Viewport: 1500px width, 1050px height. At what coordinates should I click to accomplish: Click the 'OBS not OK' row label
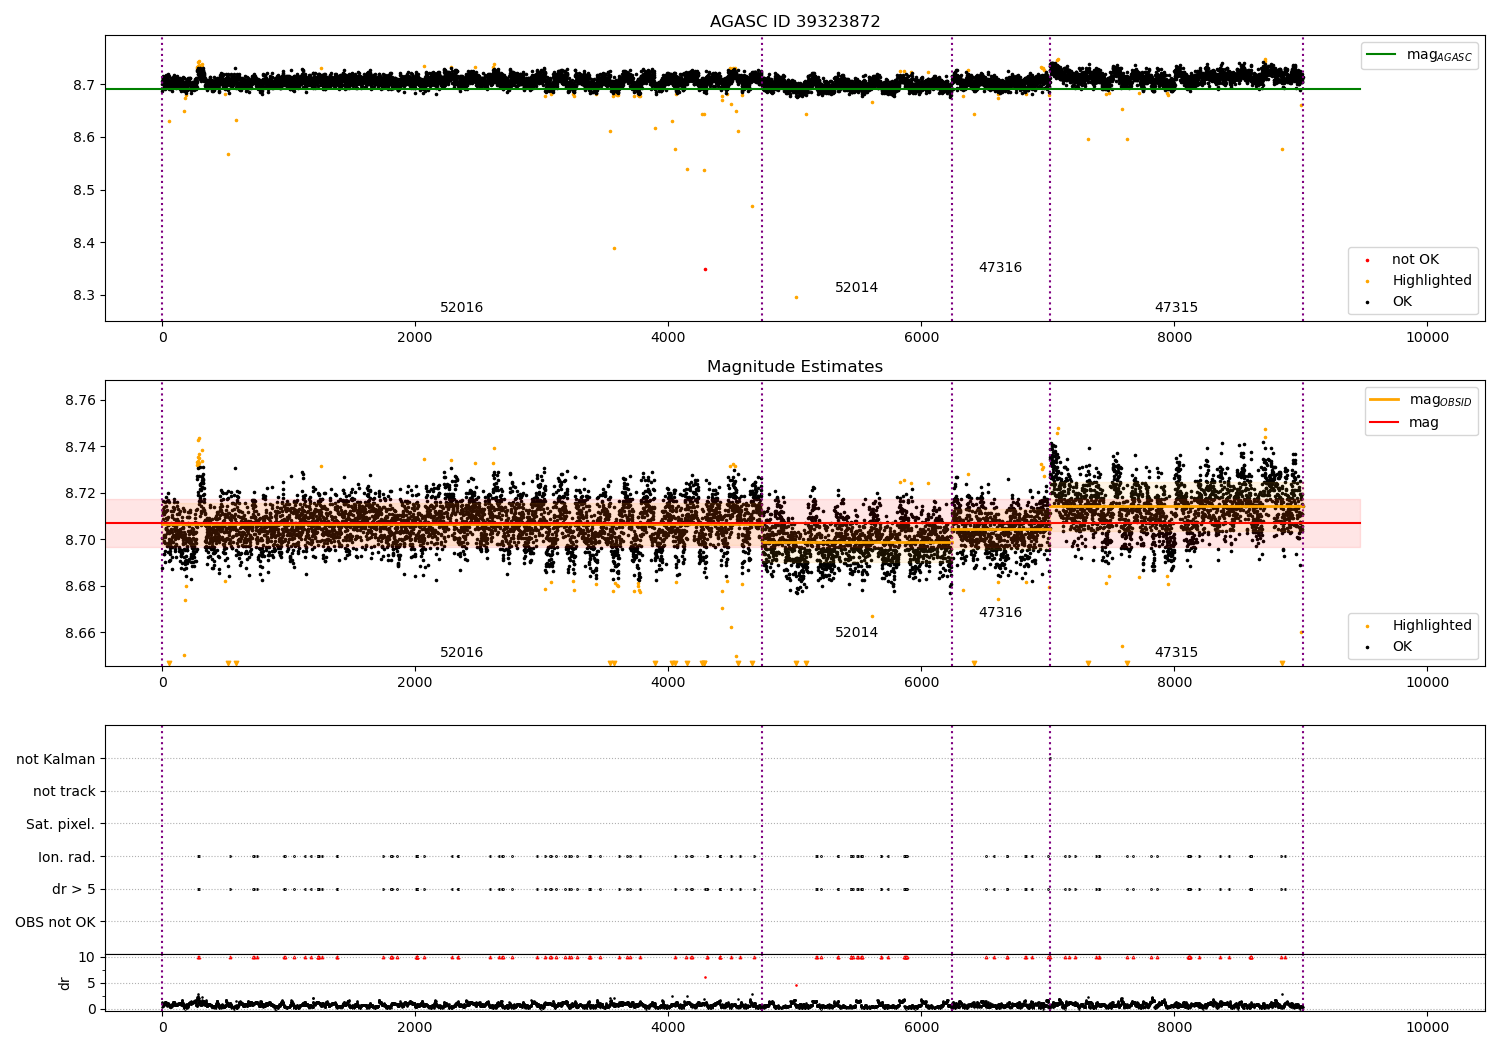[x=55, y=922]
